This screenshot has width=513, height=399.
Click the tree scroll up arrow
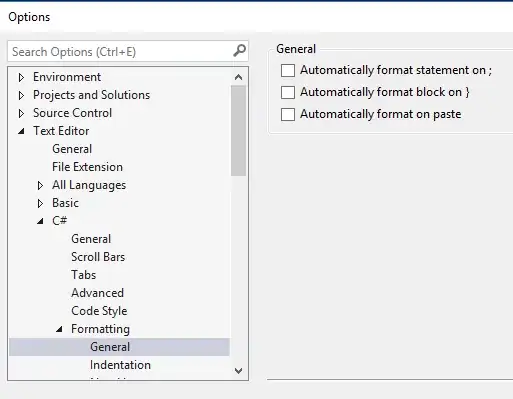238,77
